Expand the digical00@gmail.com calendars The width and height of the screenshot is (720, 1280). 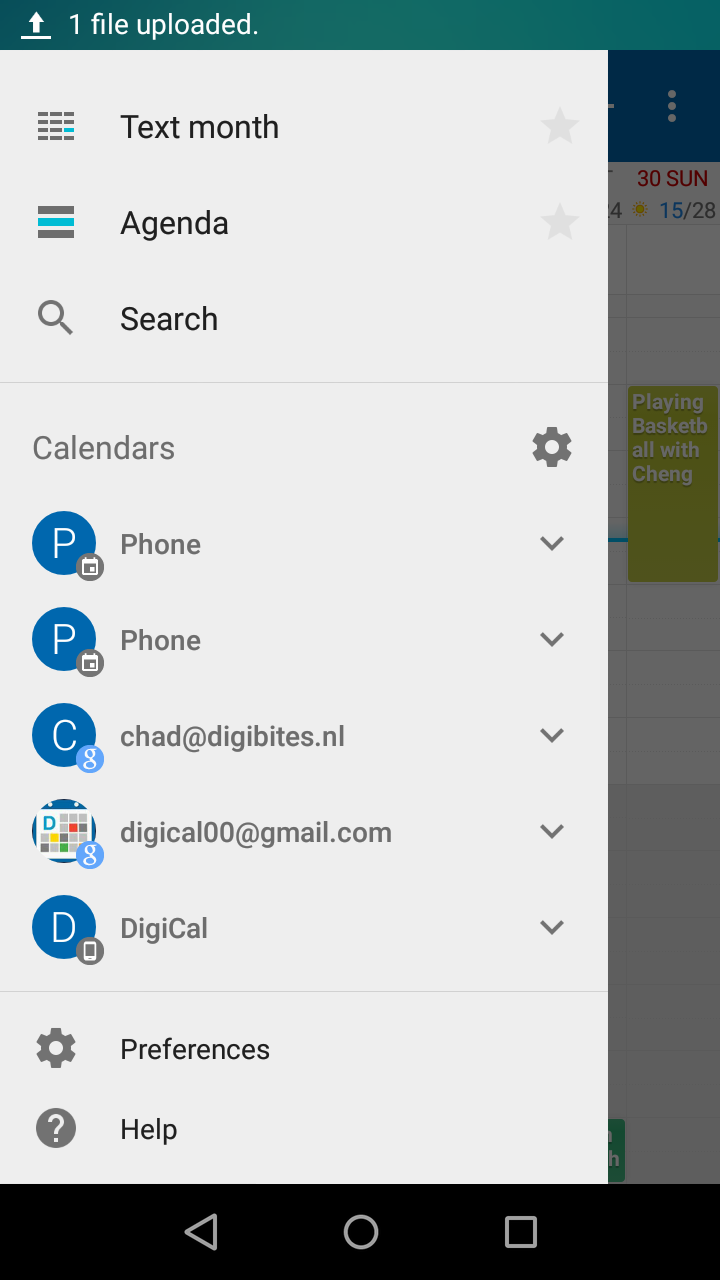[x=552, y=832]
